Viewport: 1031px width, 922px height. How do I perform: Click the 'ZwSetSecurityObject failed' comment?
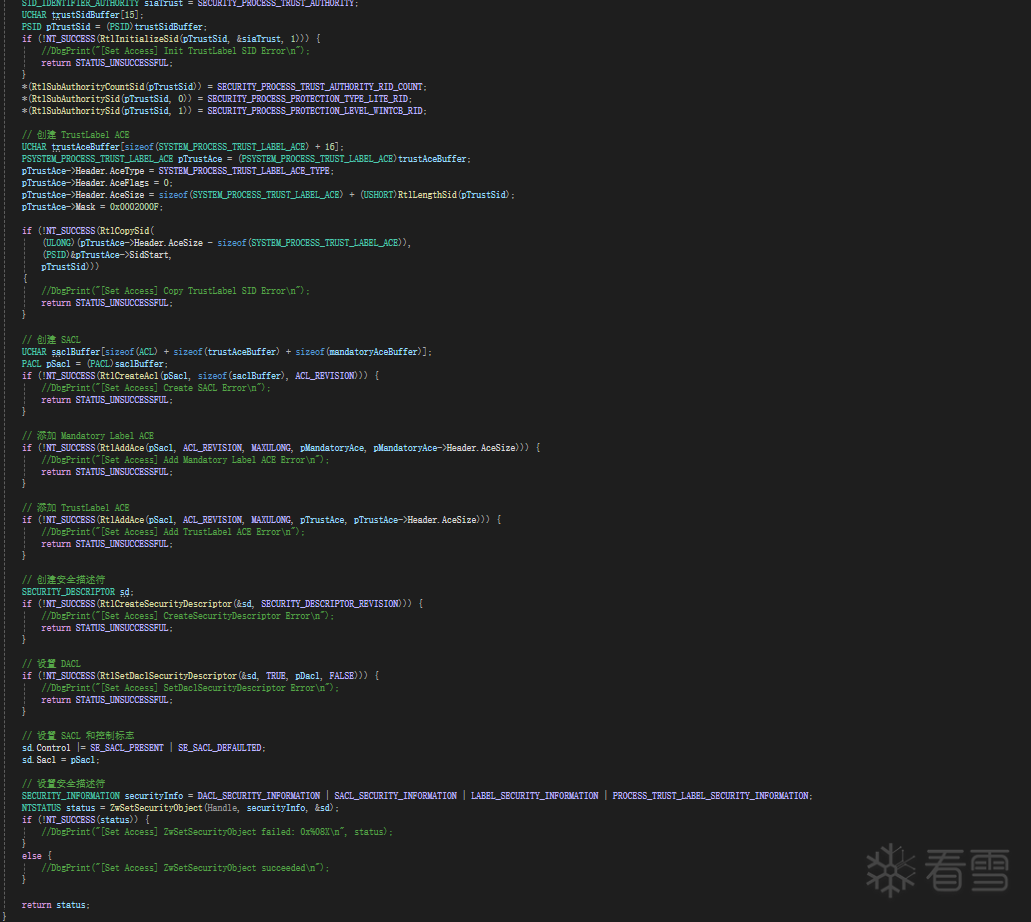pyautogui.click(x=217, y=832)
